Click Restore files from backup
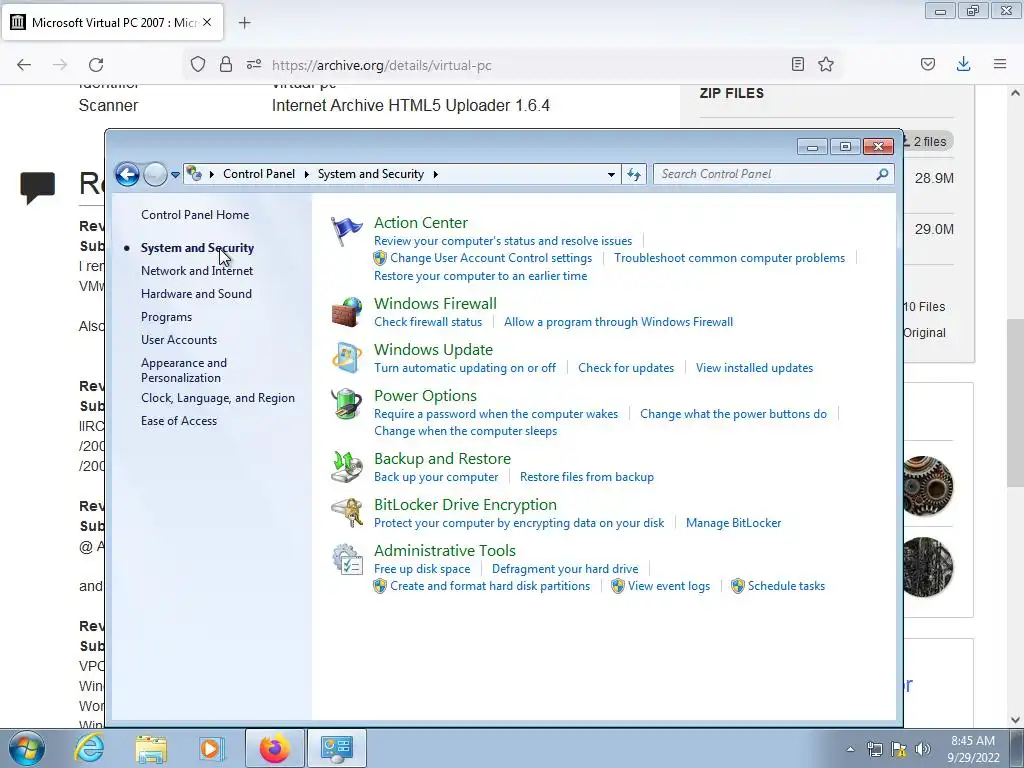 (586, 477)
